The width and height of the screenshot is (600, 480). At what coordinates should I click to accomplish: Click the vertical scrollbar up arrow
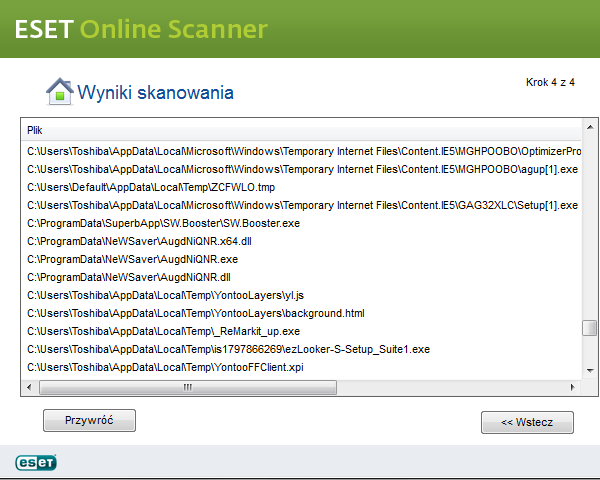tap(590, 127)
